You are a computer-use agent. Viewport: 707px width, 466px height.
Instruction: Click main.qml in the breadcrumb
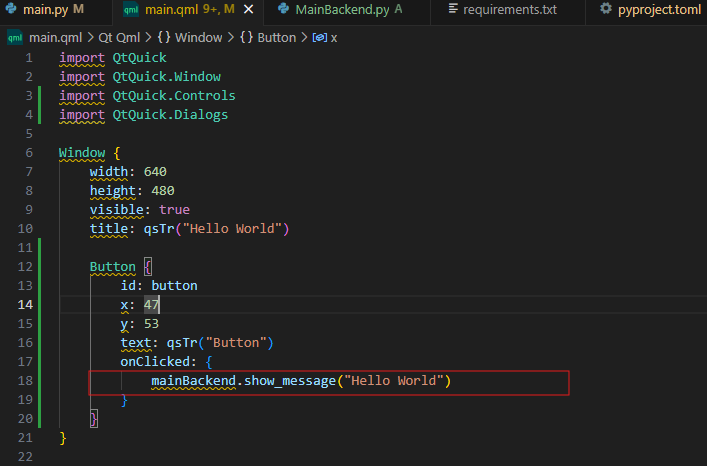coord(55,38)
